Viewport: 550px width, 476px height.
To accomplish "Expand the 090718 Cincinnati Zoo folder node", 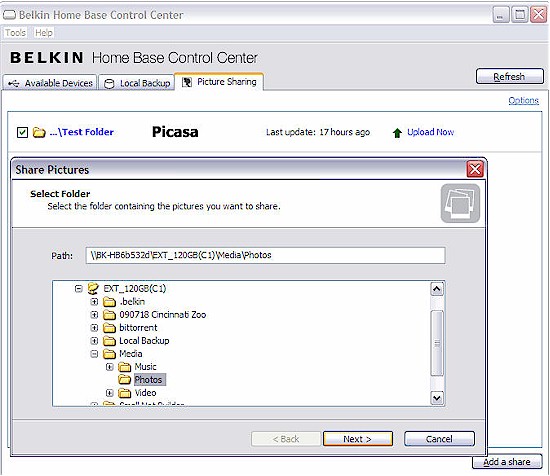I will coord(94,315).
